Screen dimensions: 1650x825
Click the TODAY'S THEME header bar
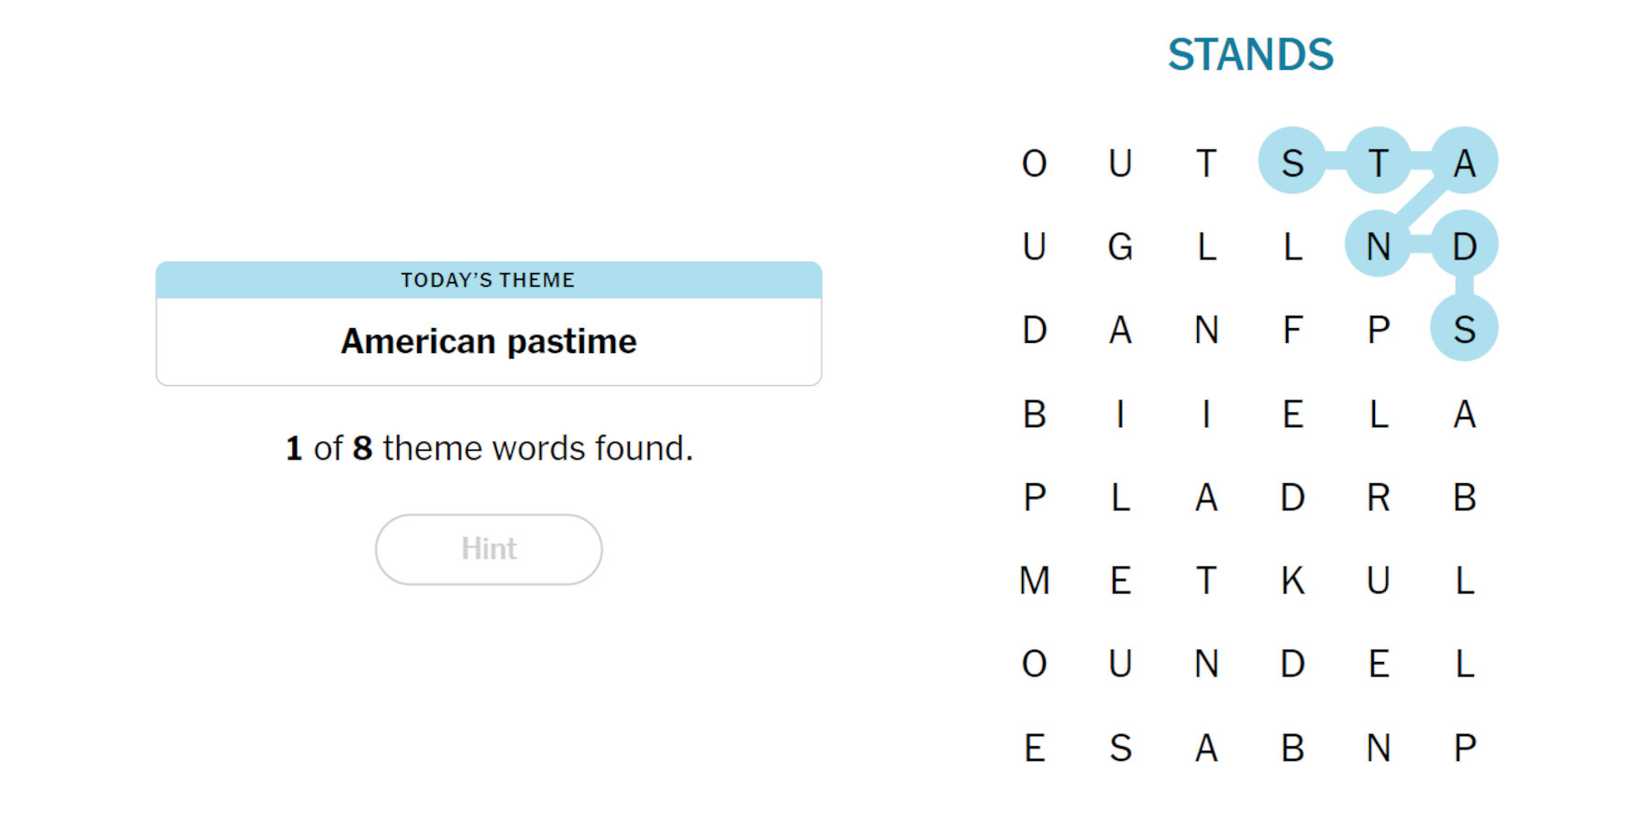488,280
